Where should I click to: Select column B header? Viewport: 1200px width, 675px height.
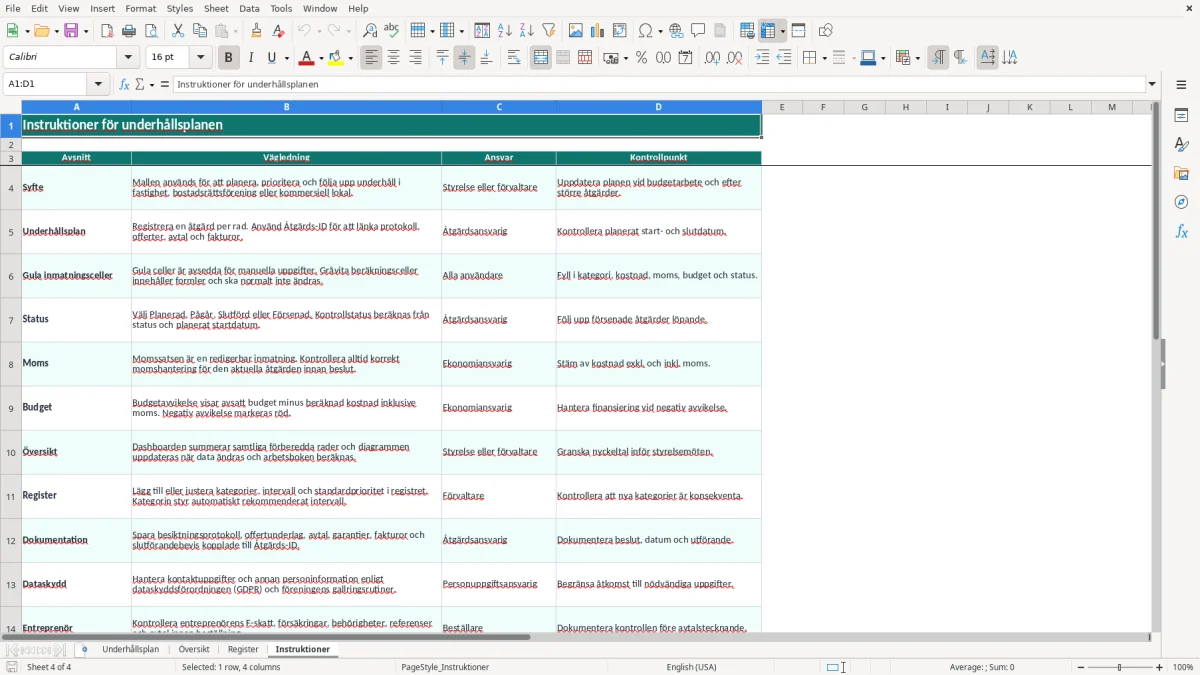coord(286,107)
